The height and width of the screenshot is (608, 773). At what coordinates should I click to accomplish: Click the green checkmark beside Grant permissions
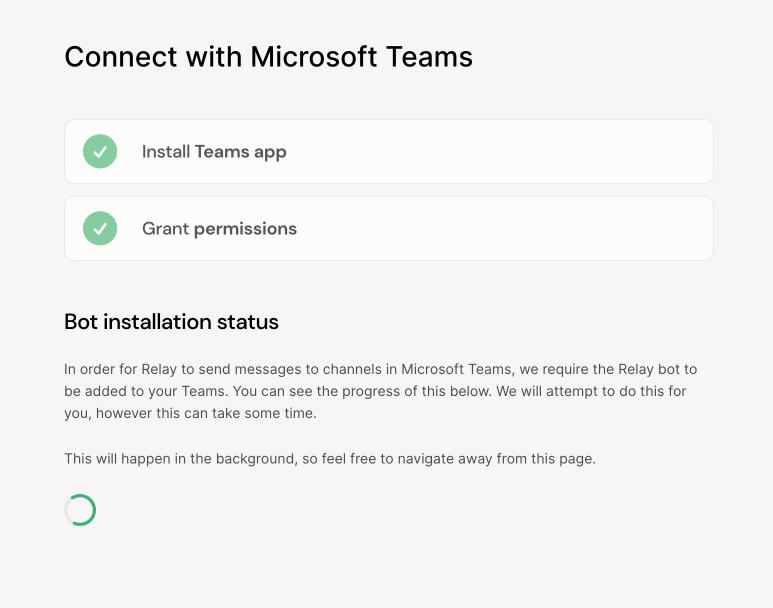[100, 229]
